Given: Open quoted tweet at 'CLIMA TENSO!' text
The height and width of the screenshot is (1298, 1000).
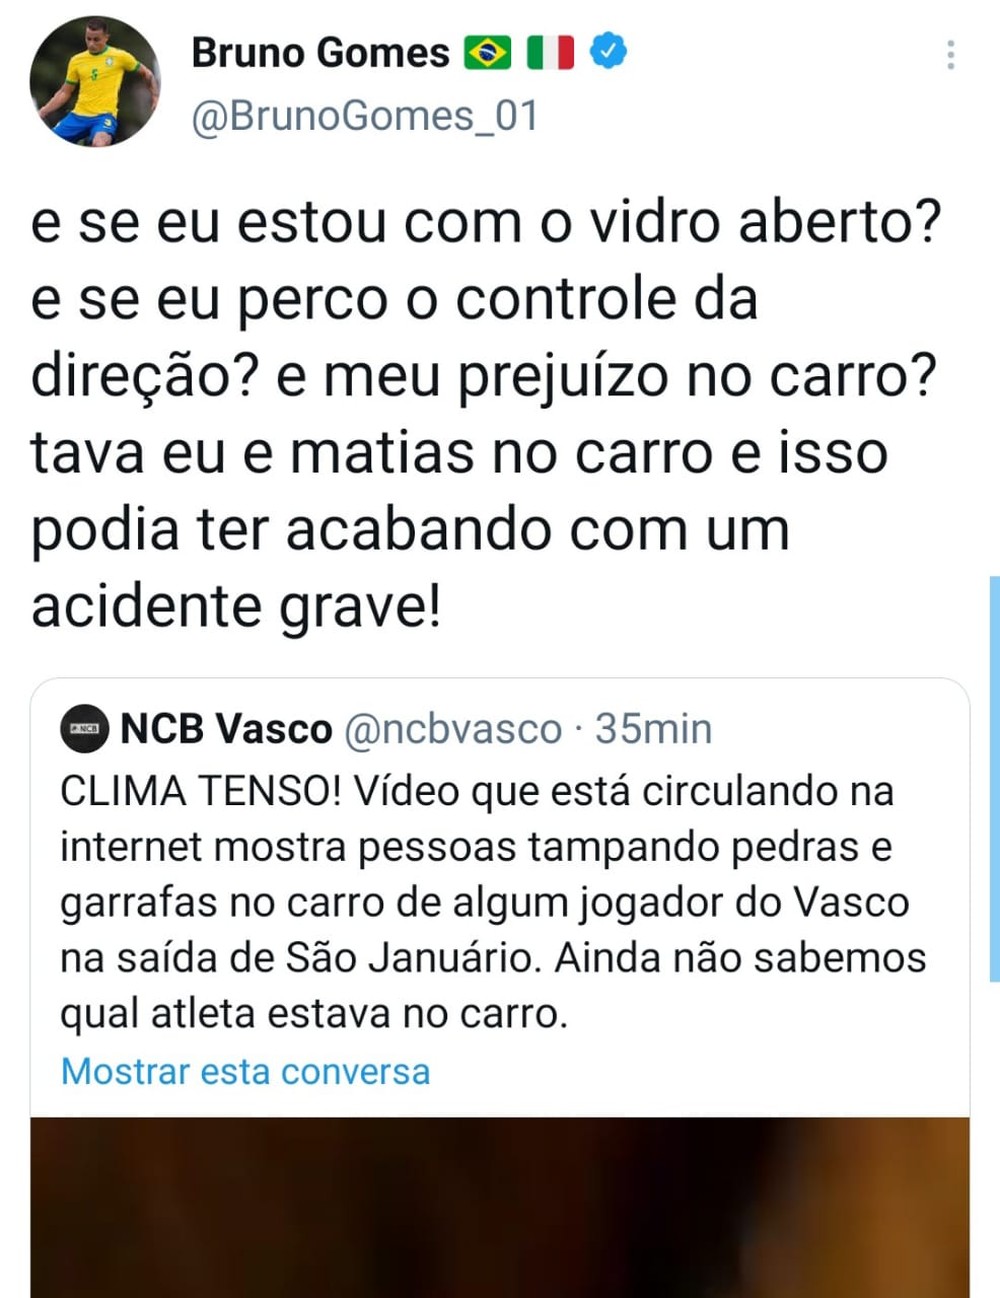Looking at the screenshot, I should coord(201,791).
